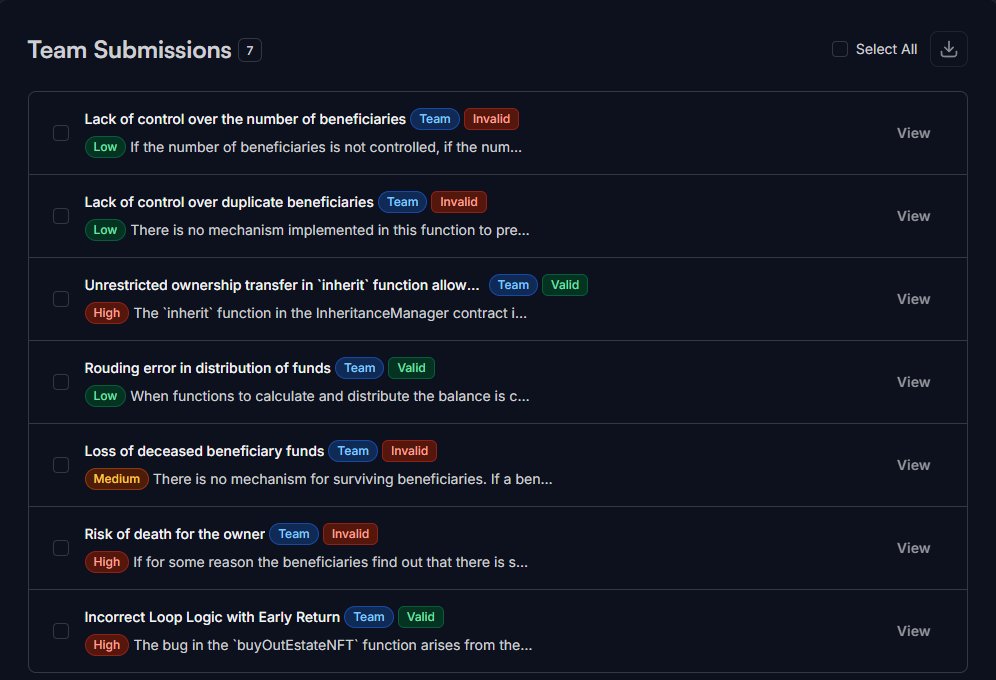Click Invalid tag on 'Risk of death' row
Image resolution: width=996 pixels, height=680 pixels.
pyautogui.click(x=350, y=534)
